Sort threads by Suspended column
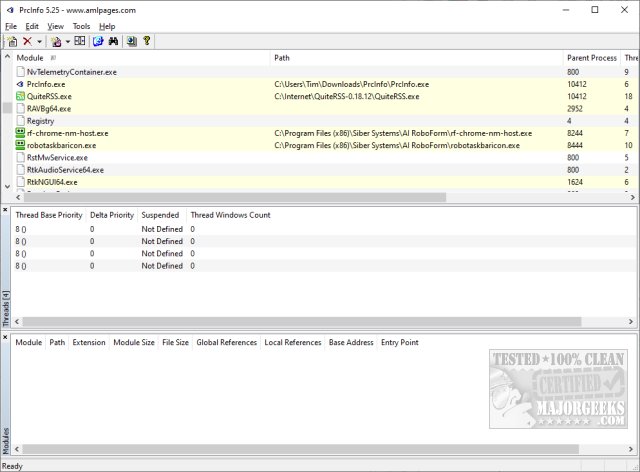Screen dimensions: 640x472 (x=160, y=215)
